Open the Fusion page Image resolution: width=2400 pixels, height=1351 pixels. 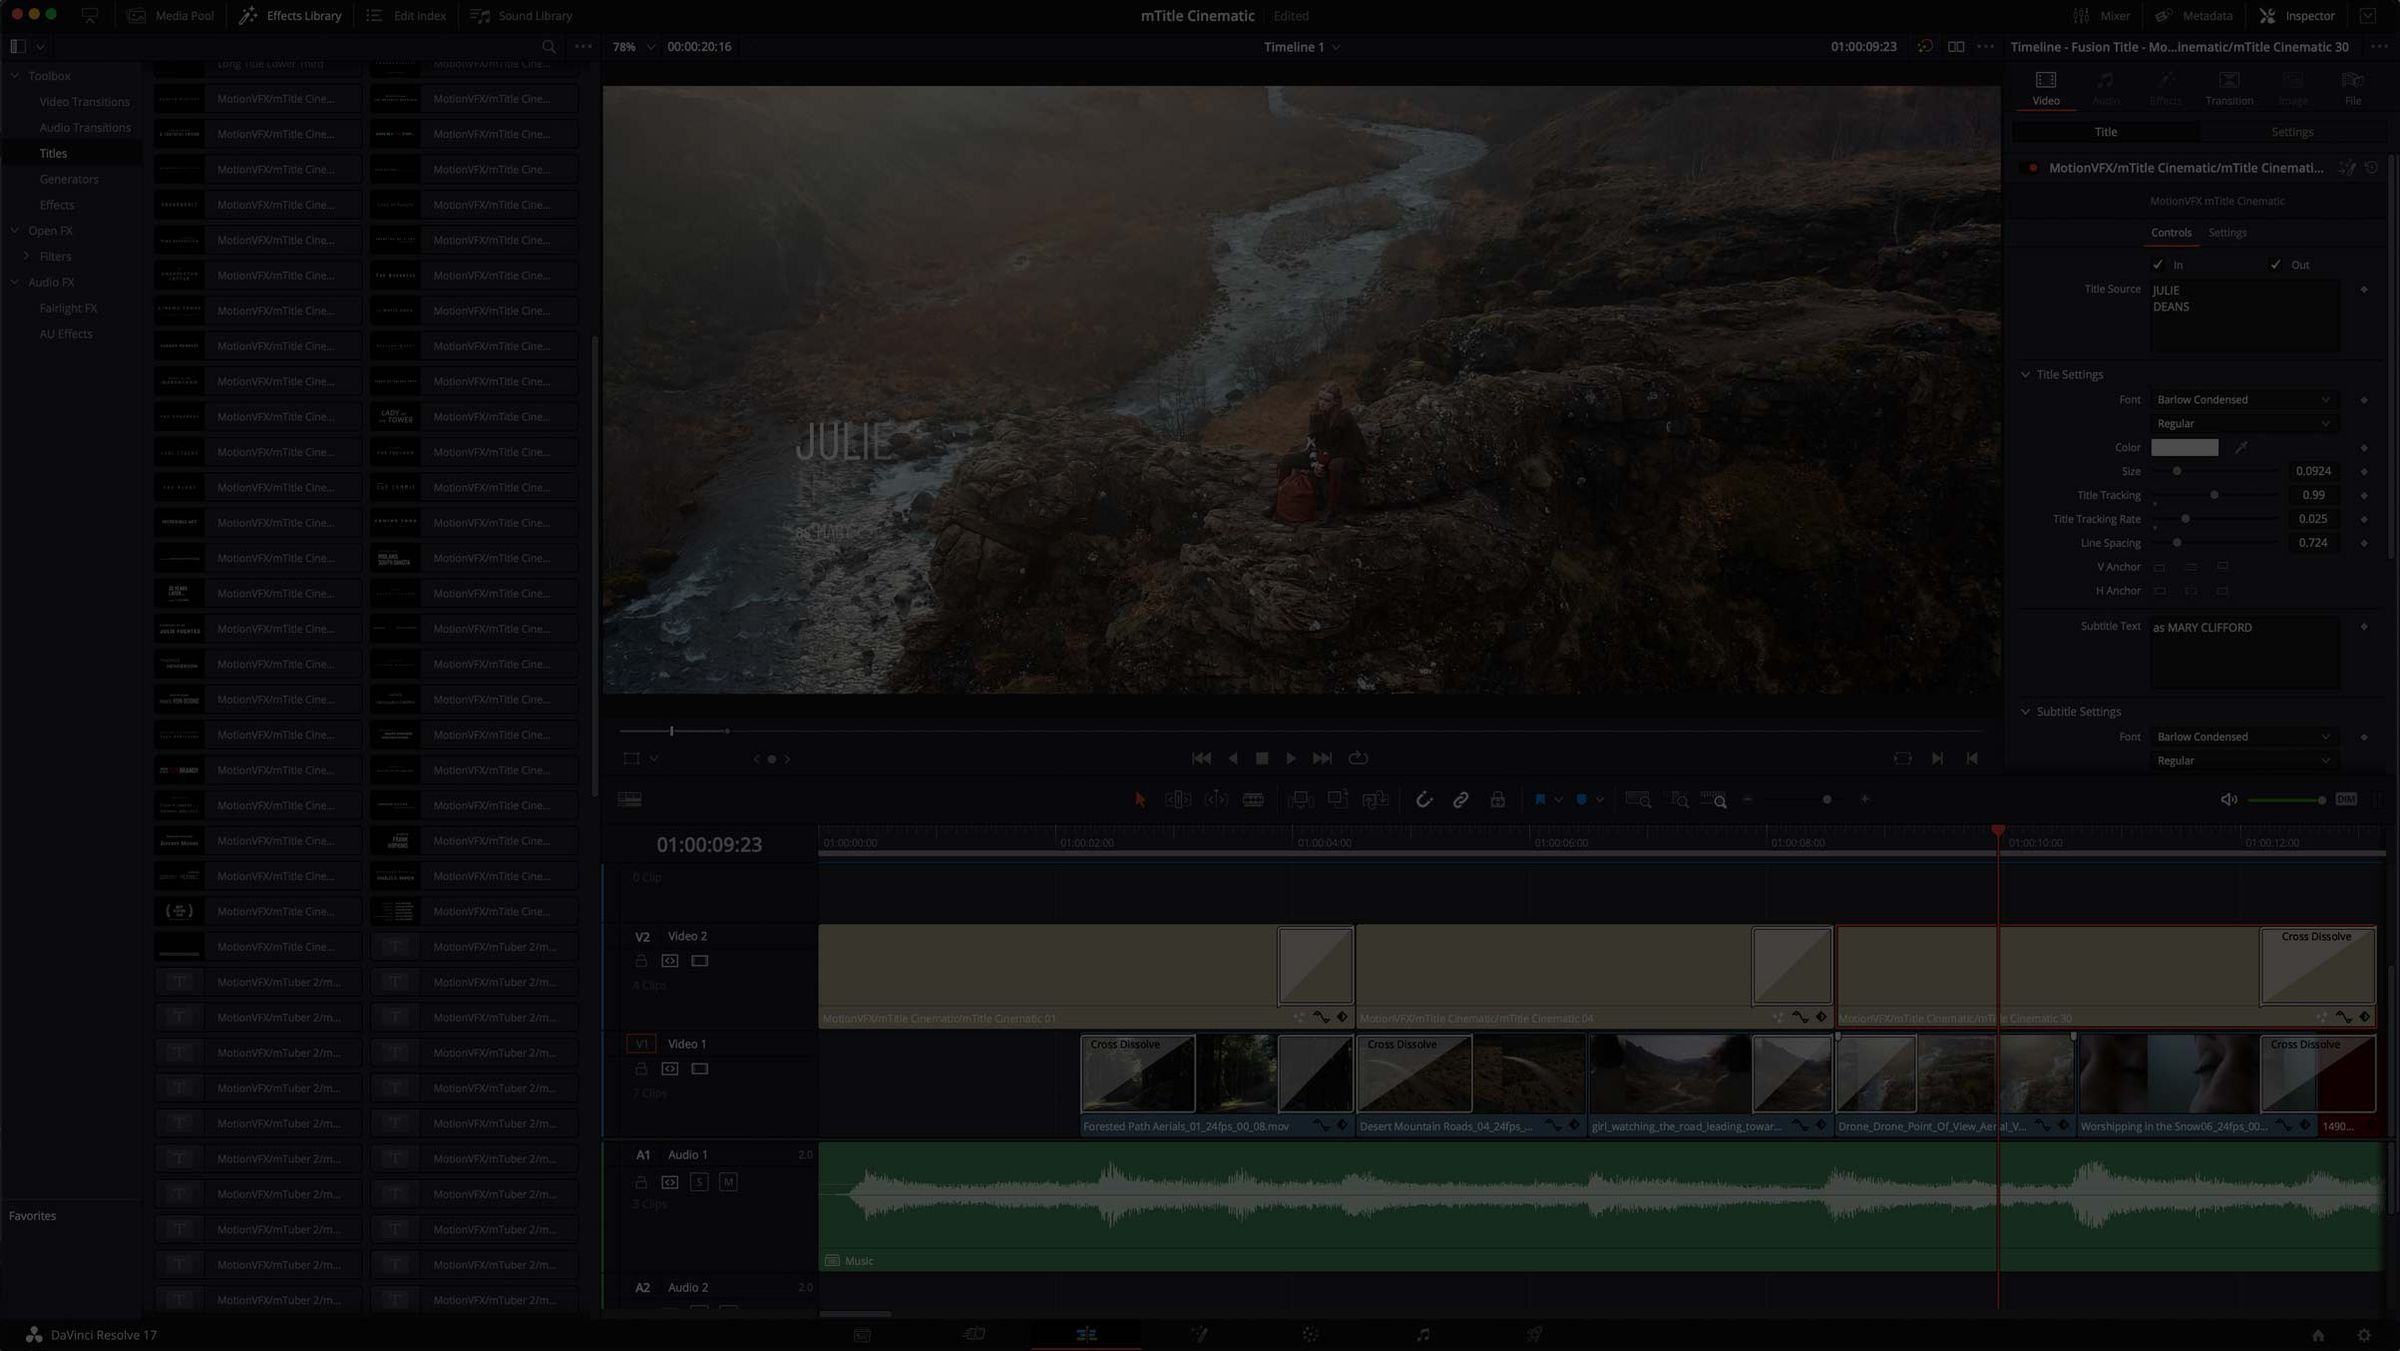(x=1199, y=1334)
